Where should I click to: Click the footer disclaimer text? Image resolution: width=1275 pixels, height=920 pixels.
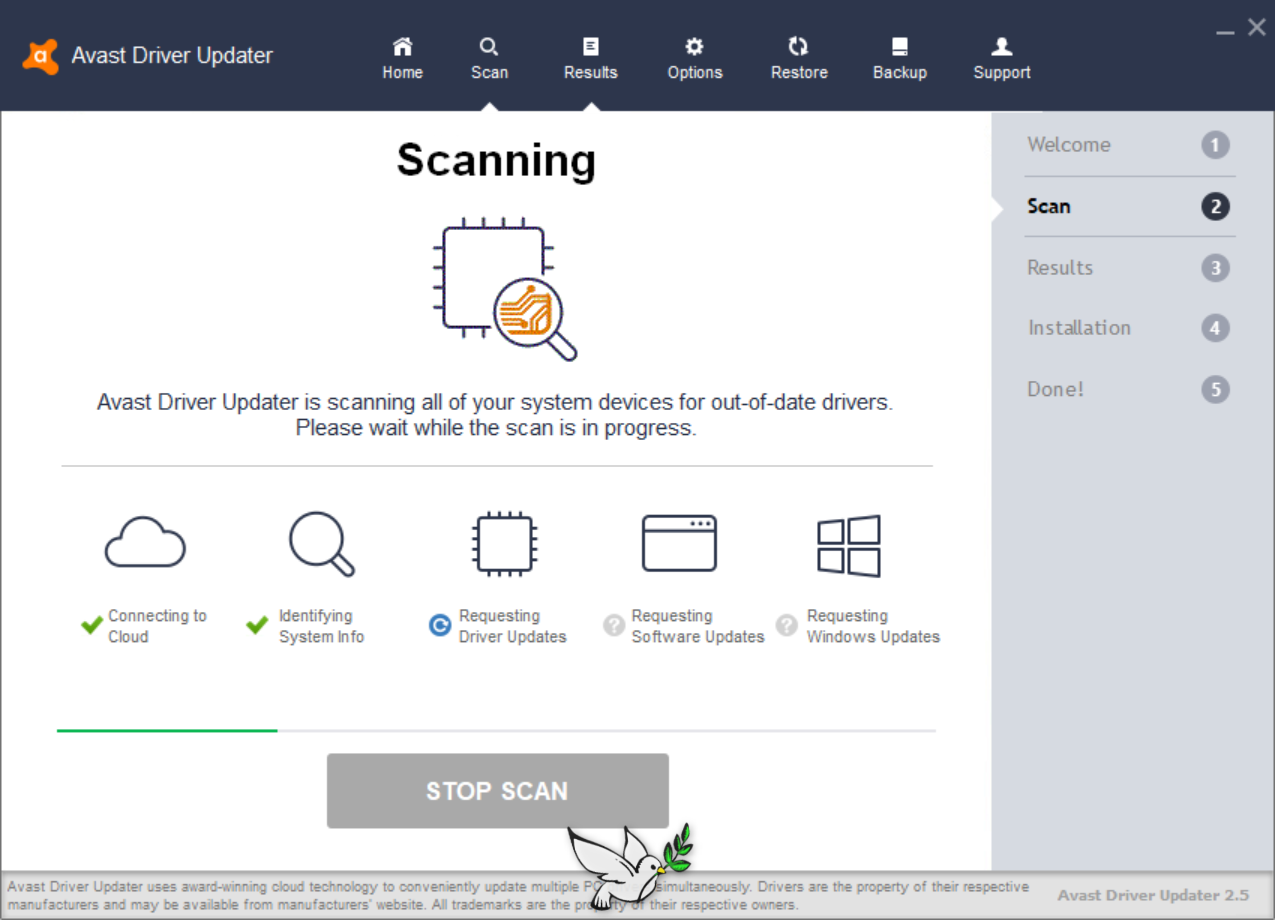tap(518, 895)
